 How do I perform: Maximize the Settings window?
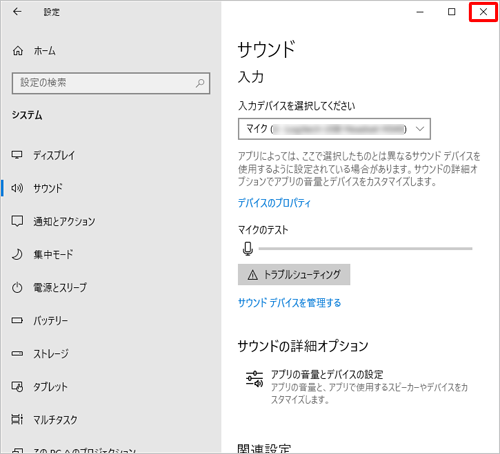[451, 12]
